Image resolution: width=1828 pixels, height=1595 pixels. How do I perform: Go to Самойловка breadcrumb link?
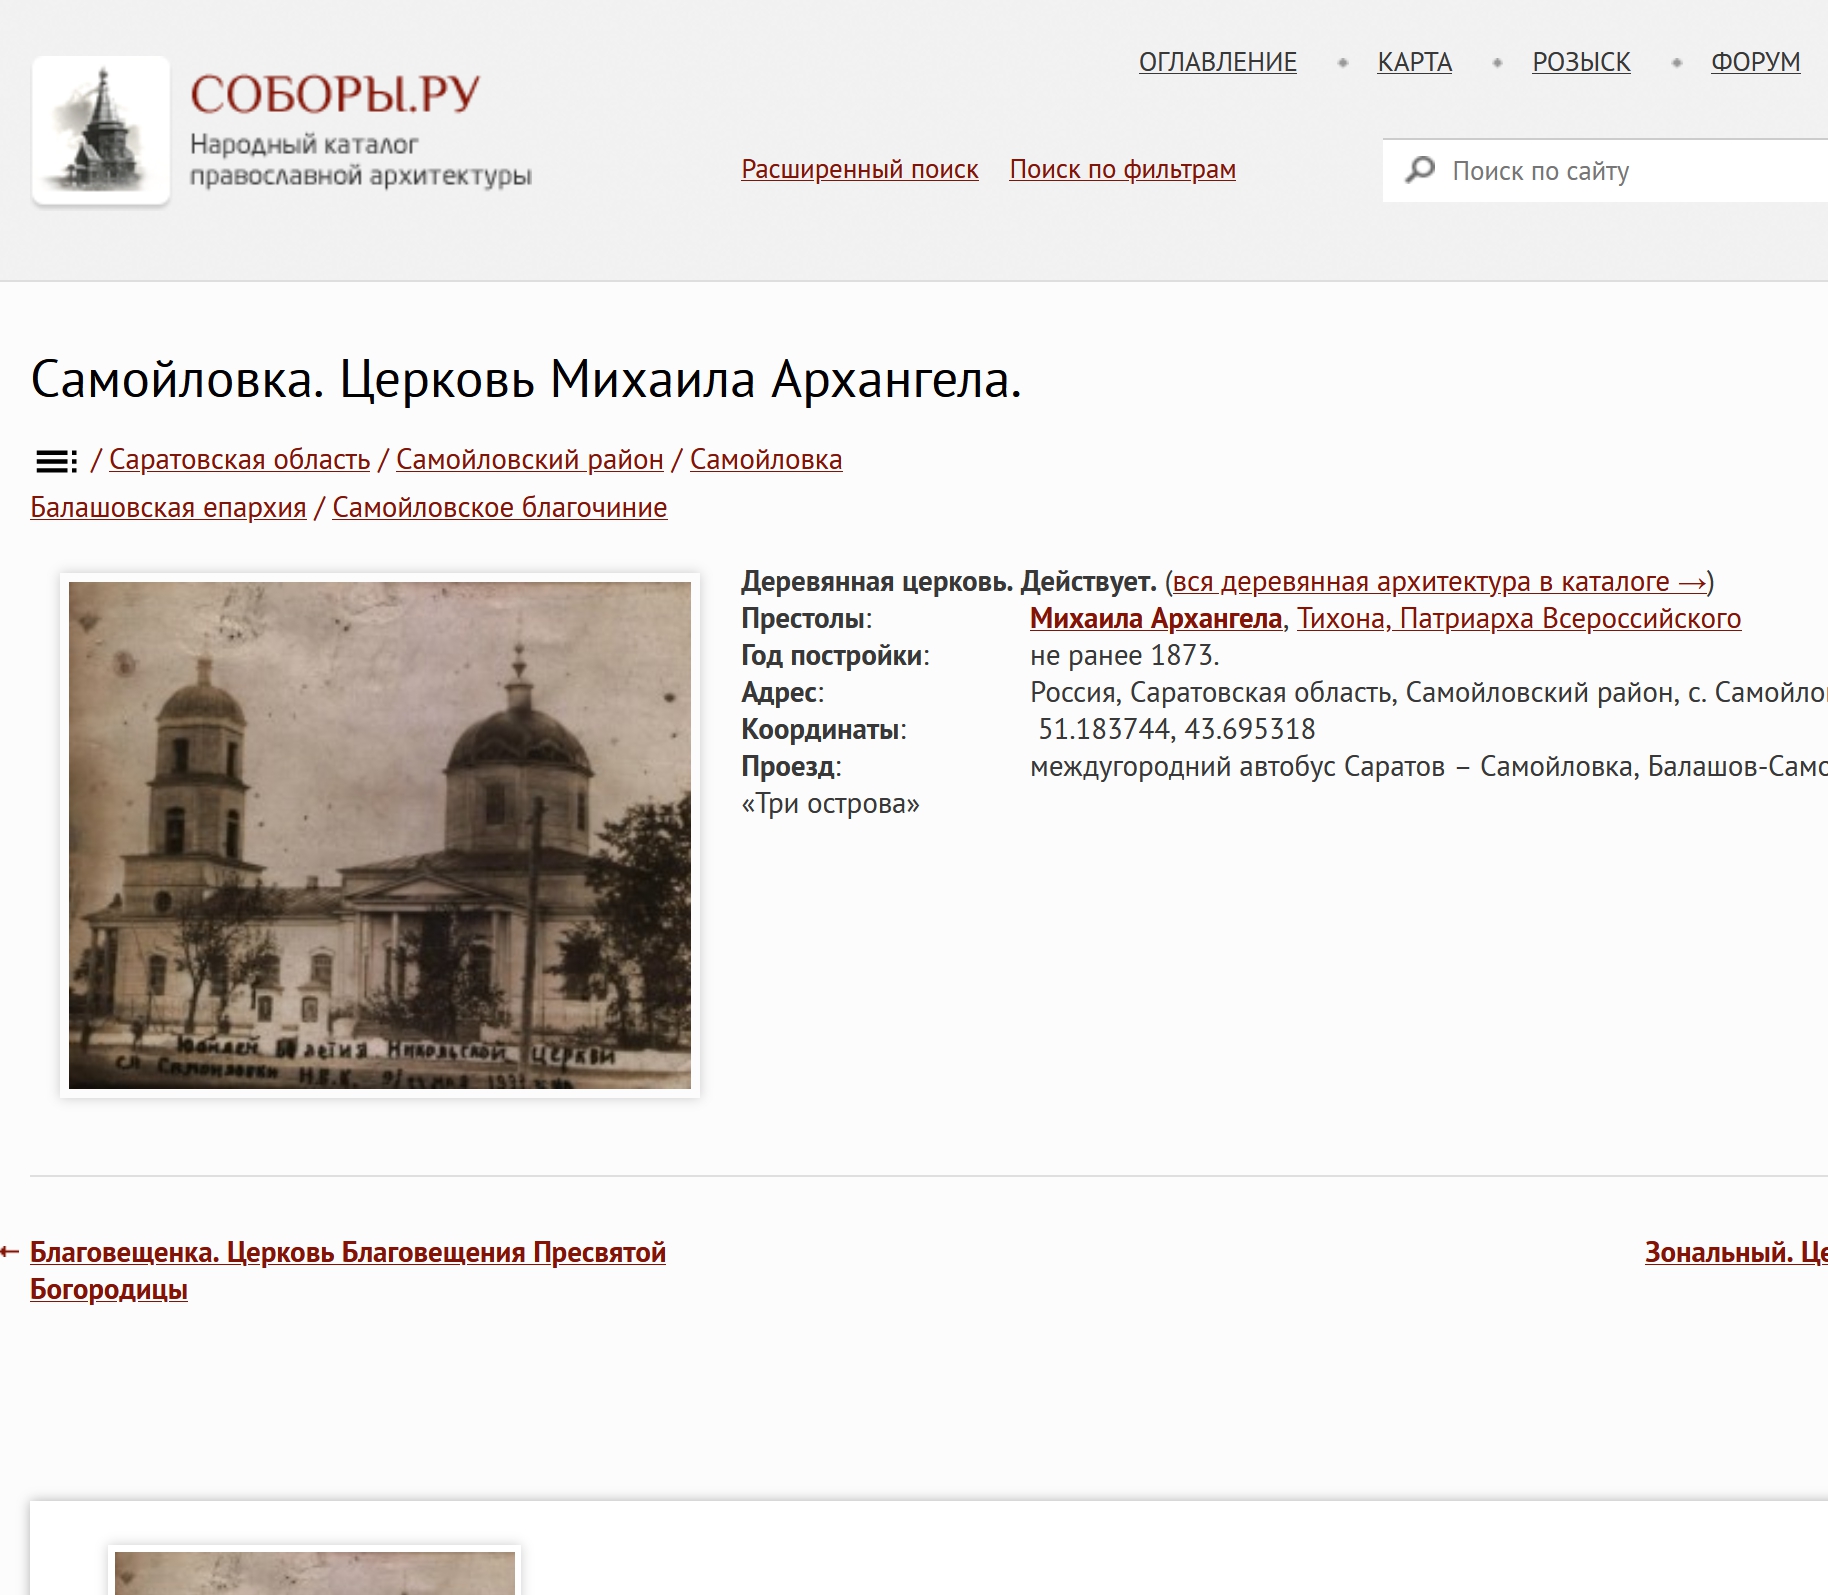click(766, 459)
